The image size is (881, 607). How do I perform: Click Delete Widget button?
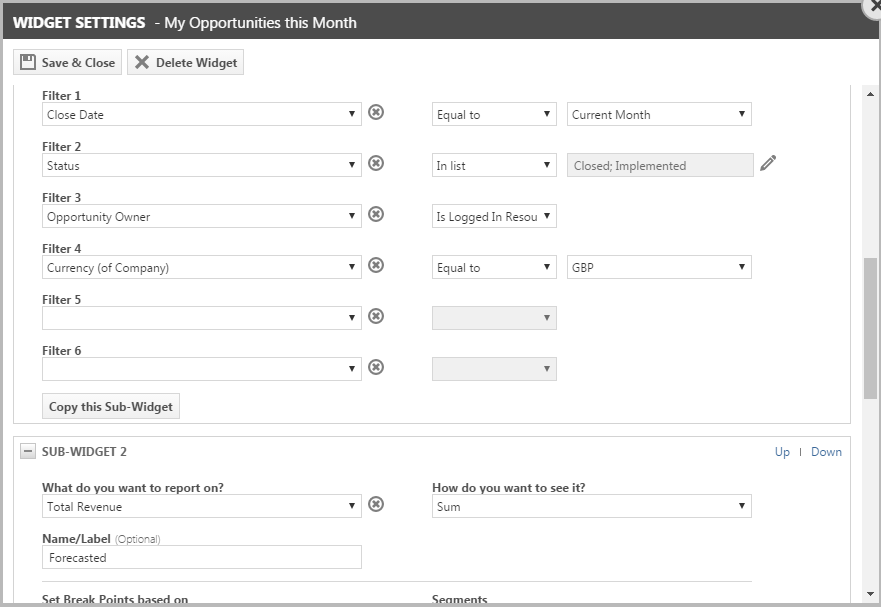click(185, 62)
